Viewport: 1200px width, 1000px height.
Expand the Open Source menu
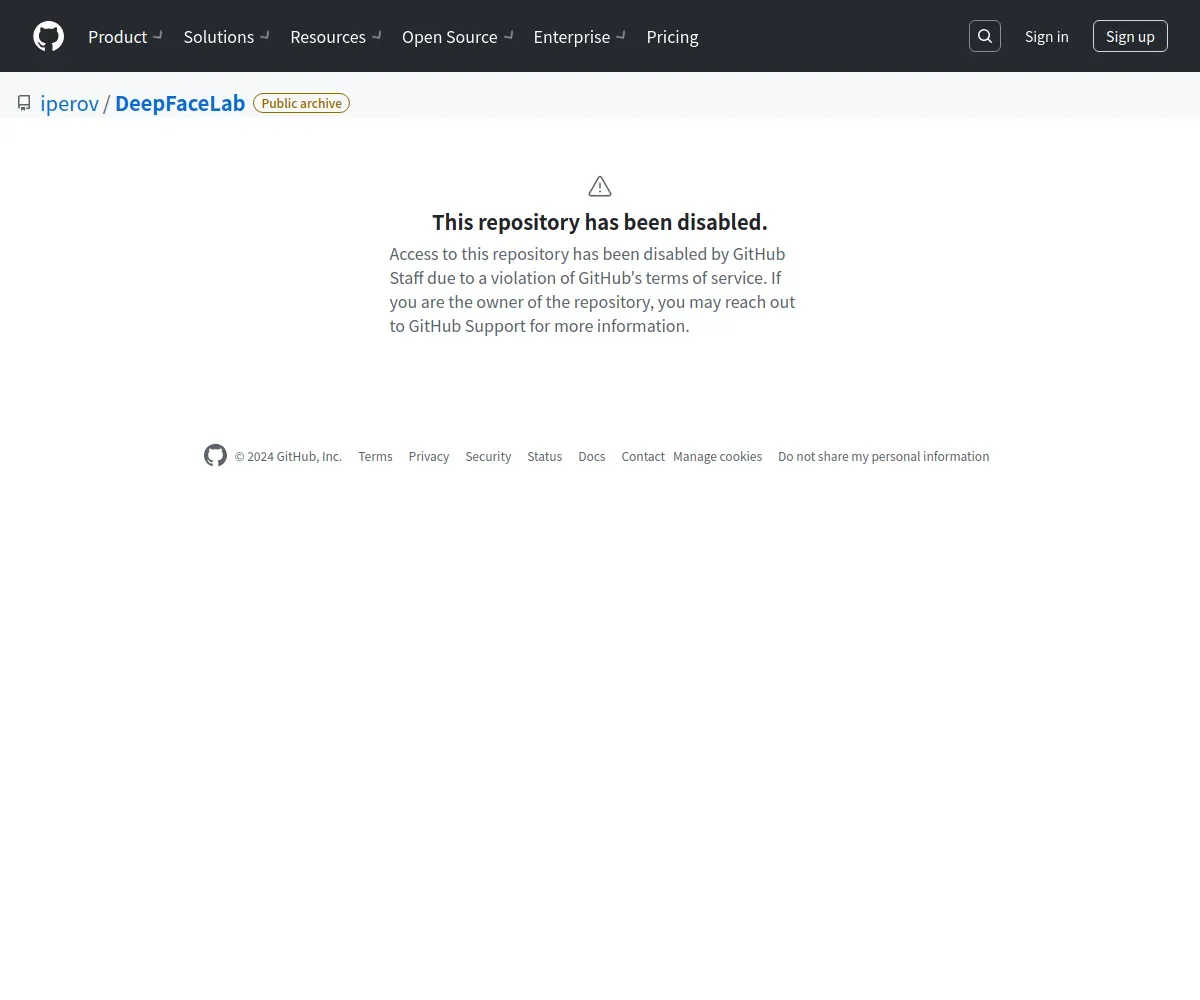click(x=458, y=36)
